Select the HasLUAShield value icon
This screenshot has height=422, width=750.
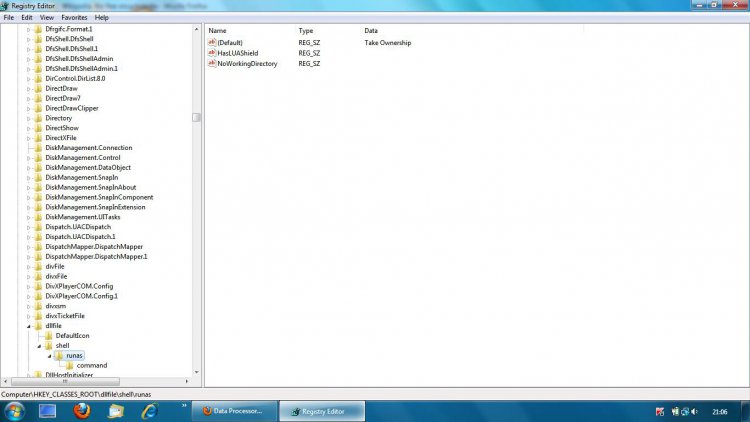[x=212, y=53]
